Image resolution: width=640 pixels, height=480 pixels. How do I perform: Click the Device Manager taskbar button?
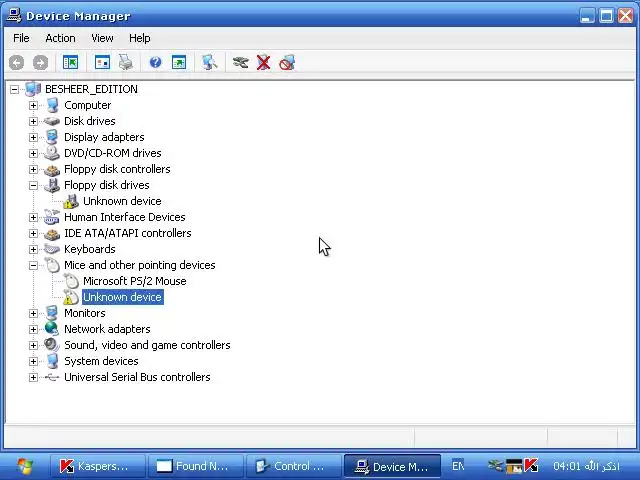392,466
